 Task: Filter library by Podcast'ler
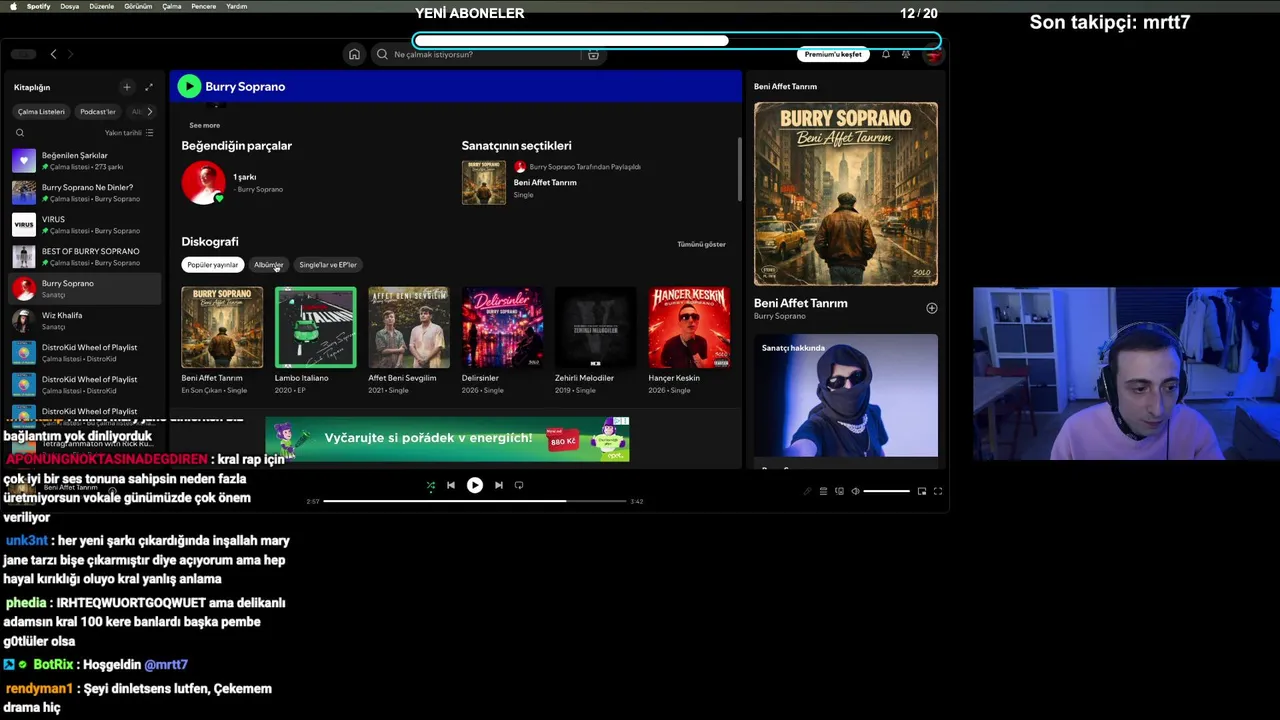[98, 111]
